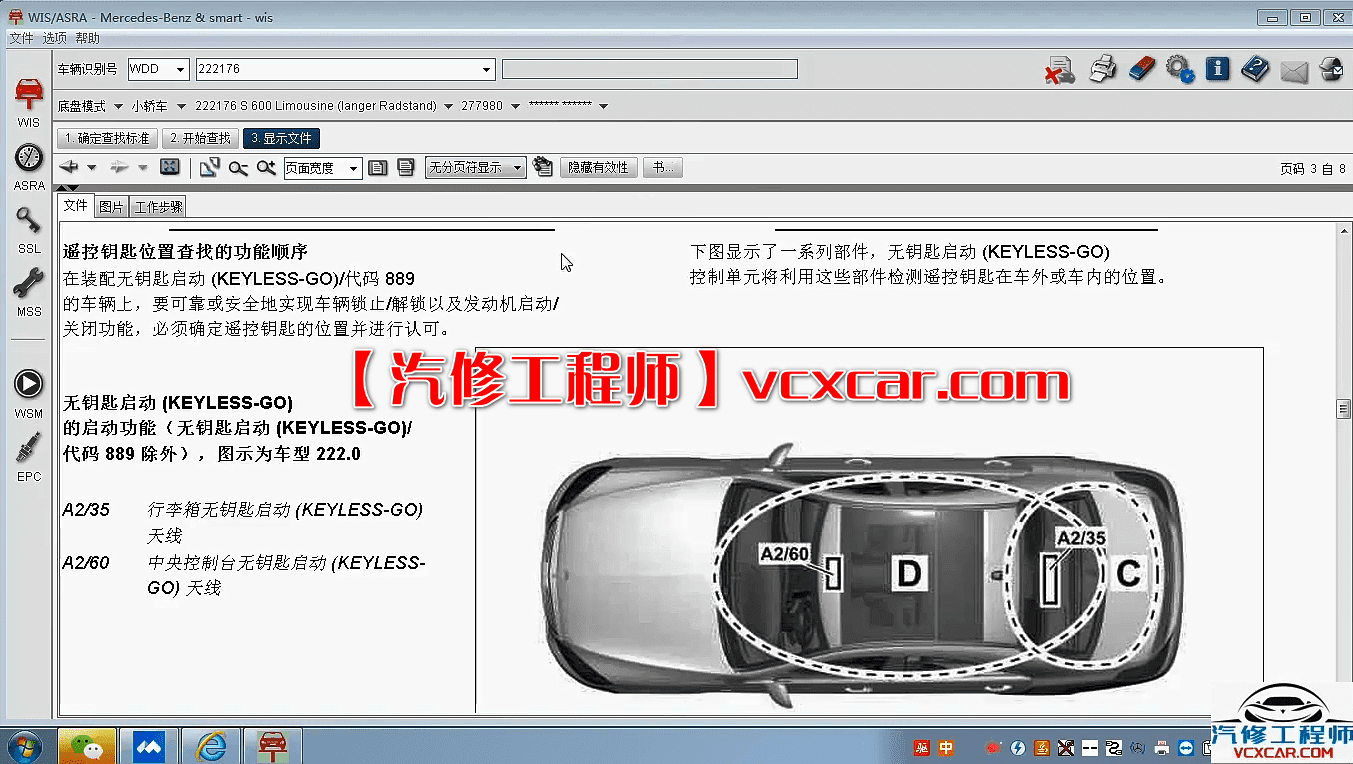Screen dimensions: 1353x764
Task: Open document information via the blue 'i' icon
Action: pyautogui.click(x=1216, y=69)
